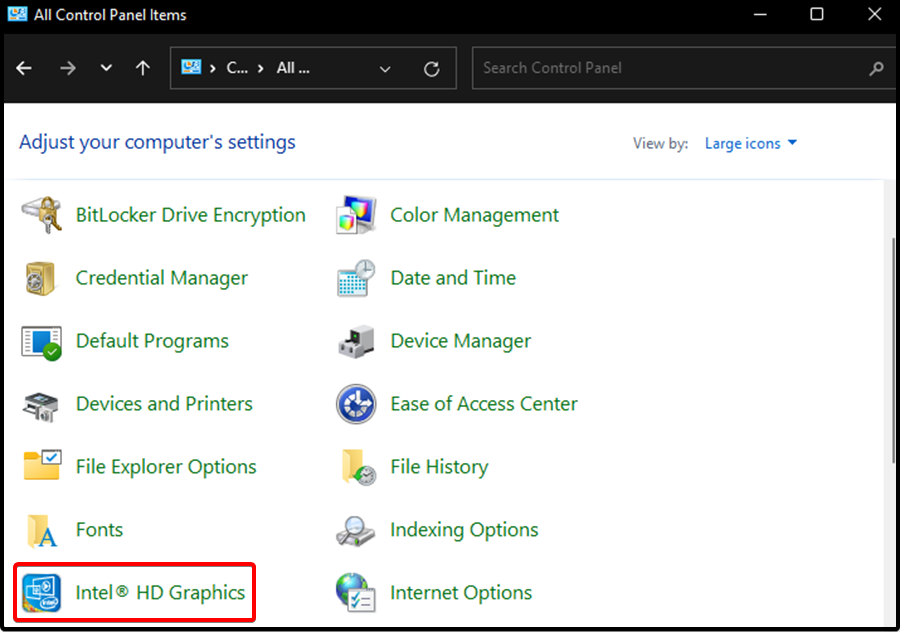Screen dimensions: 900x632
Task: Open Color Management
Action: pos(474,215)
